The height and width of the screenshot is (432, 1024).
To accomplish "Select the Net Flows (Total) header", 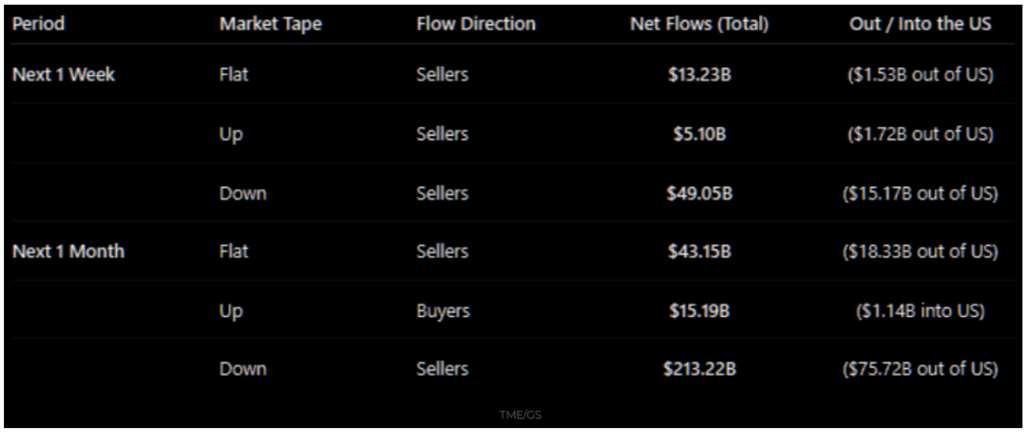I will [699, 23].
